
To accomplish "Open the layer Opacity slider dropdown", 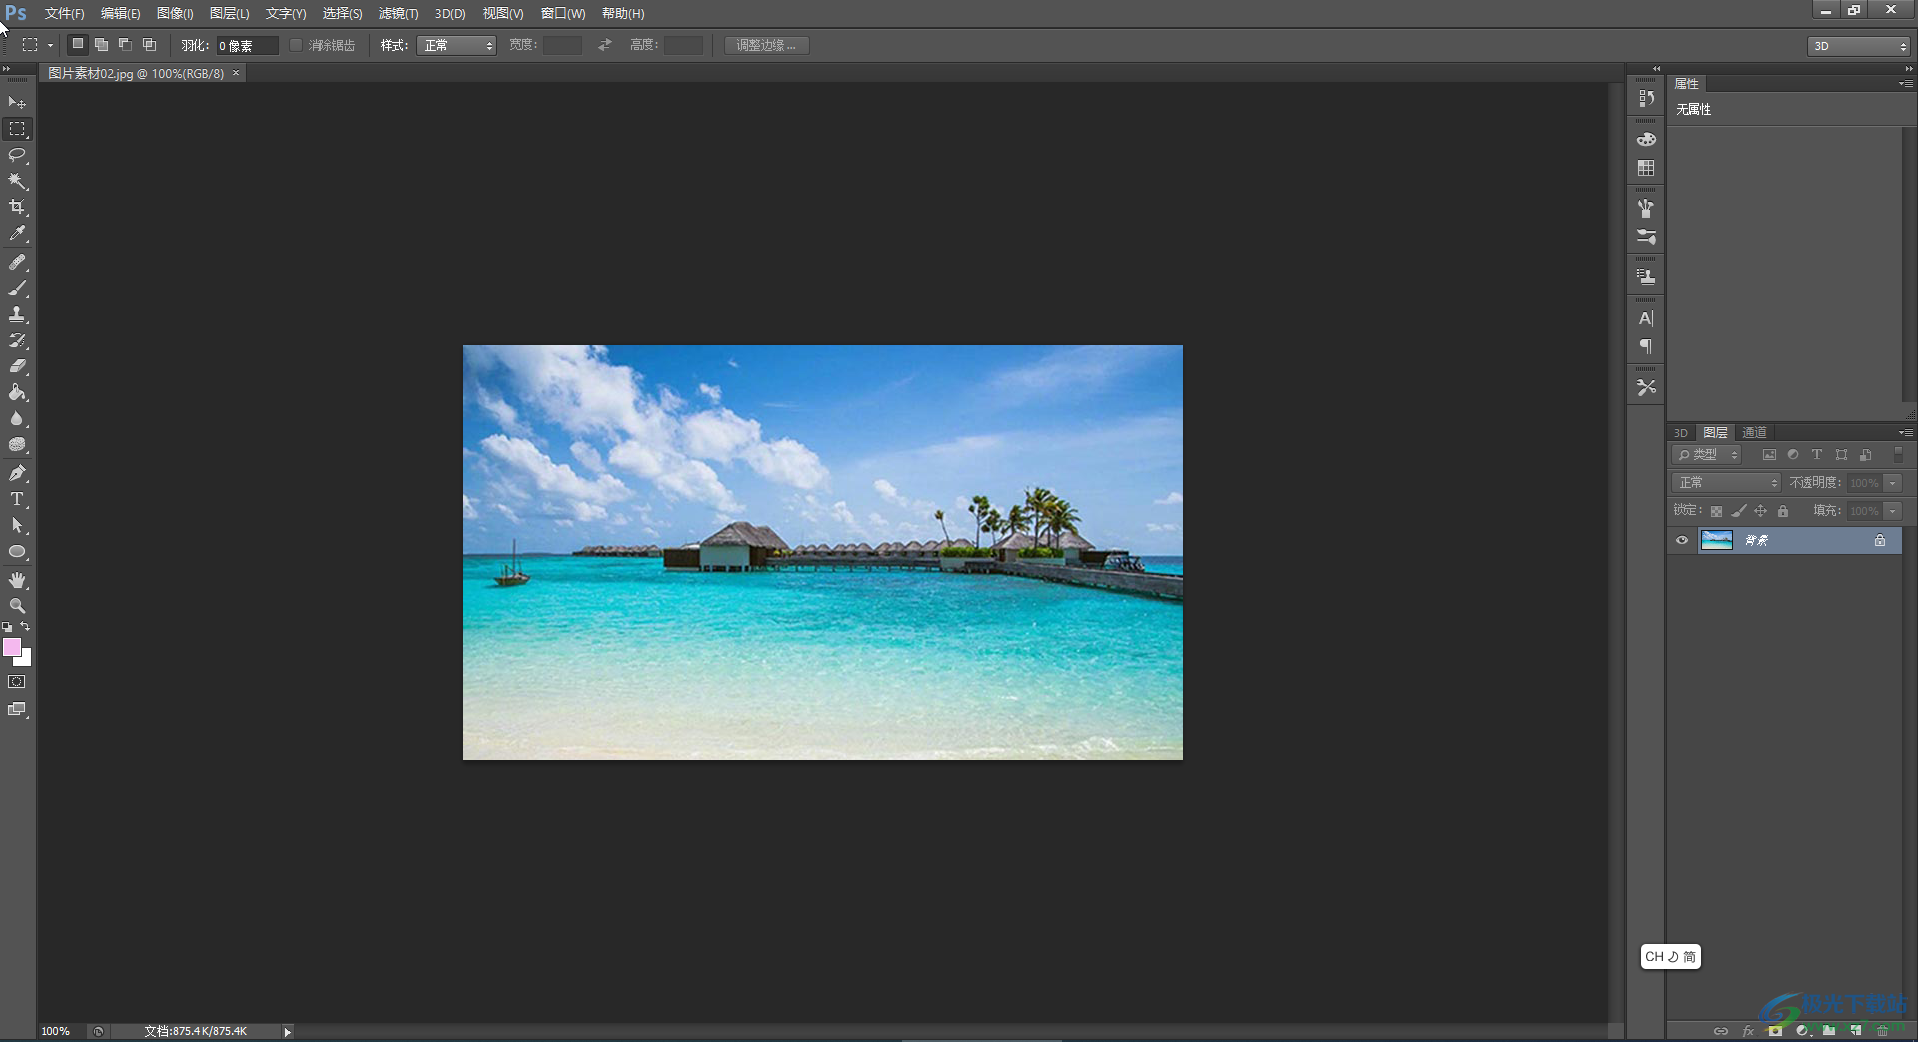I will [x=1893, y=483].
